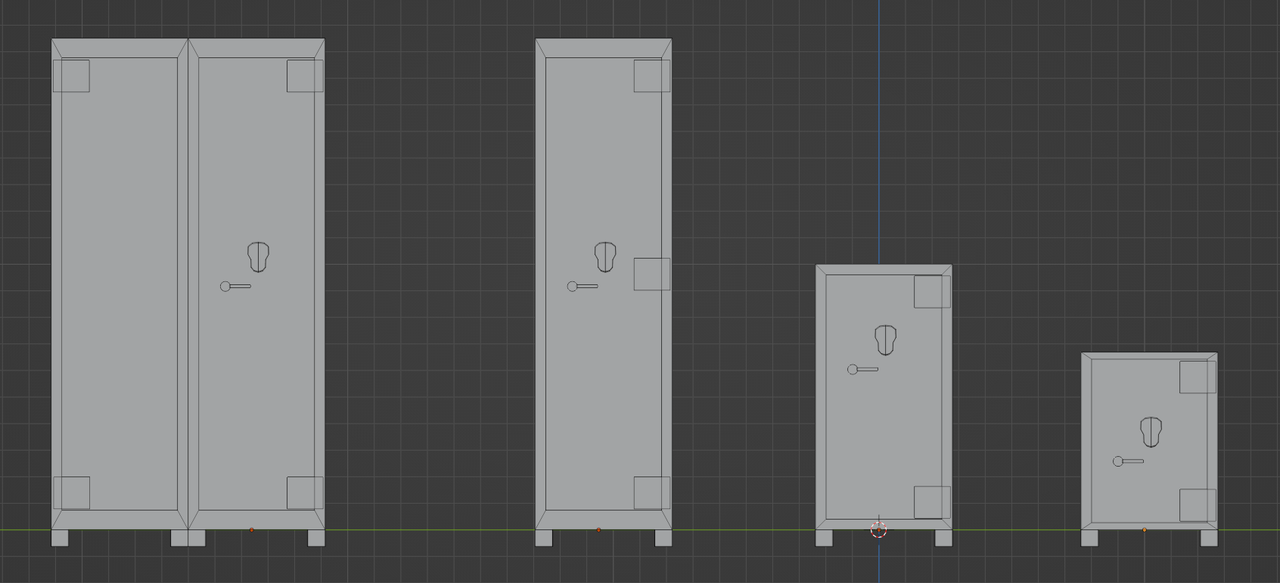The image size is (1280, 583).
Task: Select top-right hinge of the double-door cabinet
Action: point(305,76)
